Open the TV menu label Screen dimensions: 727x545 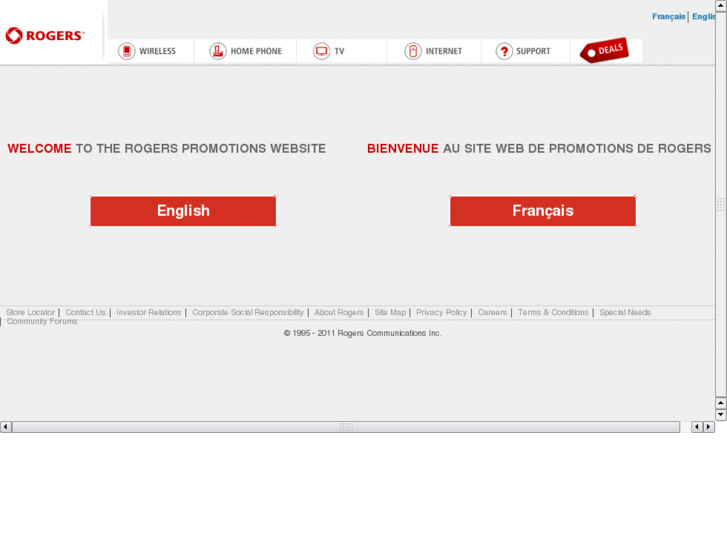(339, 51)
